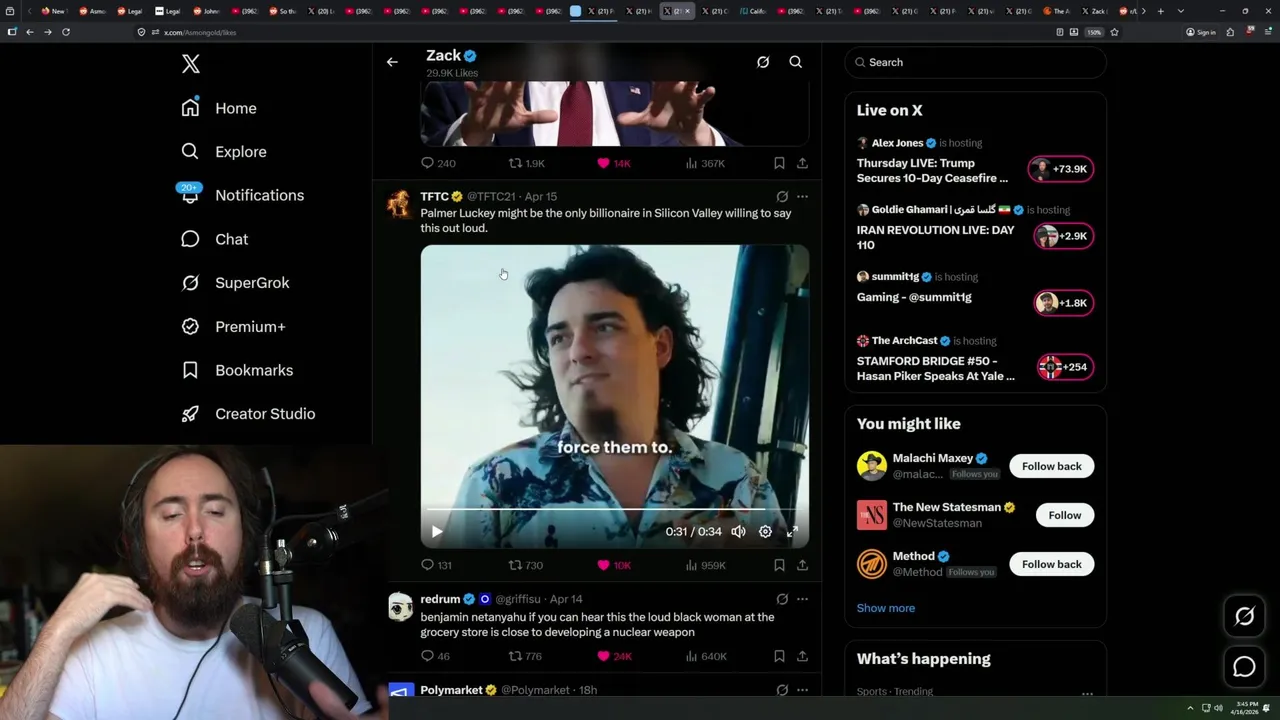Screen dimensions: 1280x720
Task: Click the Search input field
Action: click(x=976, y=62)
